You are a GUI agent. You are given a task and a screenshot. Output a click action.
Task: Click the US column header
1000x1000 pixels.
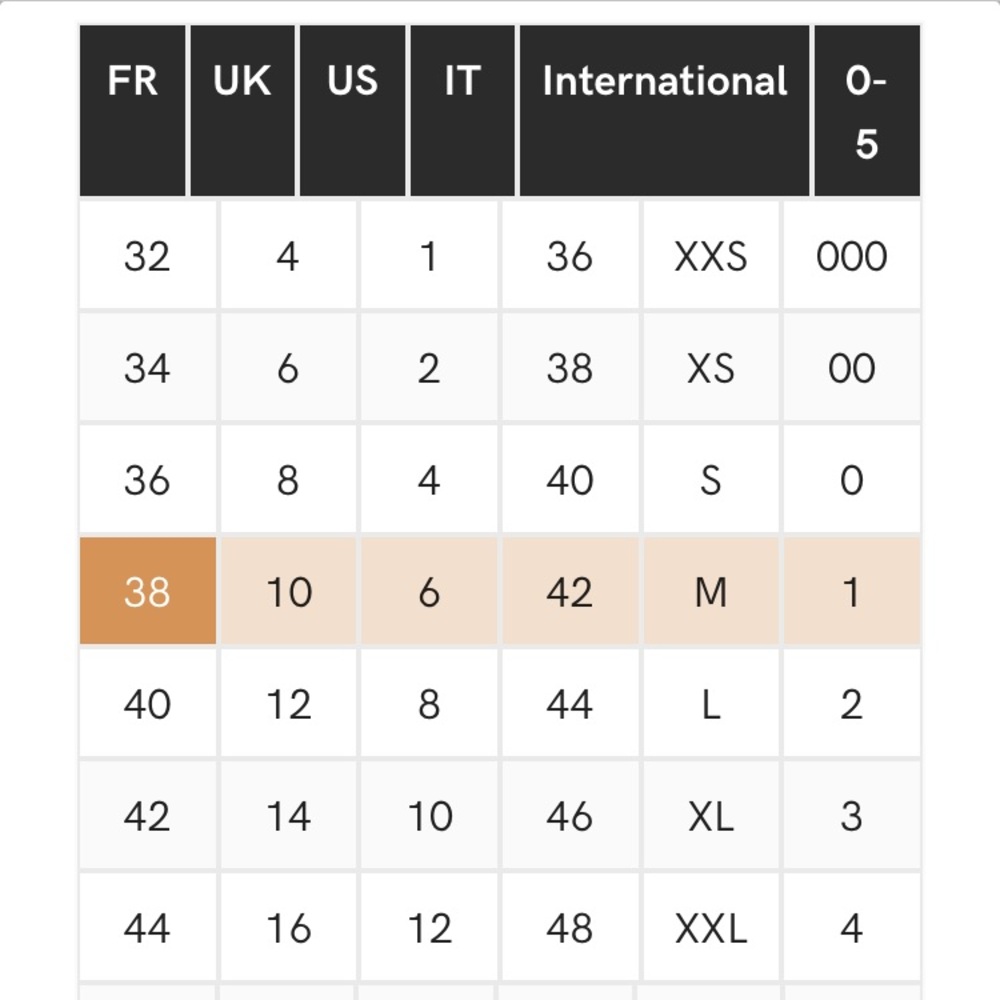click(x=353, y=111)
